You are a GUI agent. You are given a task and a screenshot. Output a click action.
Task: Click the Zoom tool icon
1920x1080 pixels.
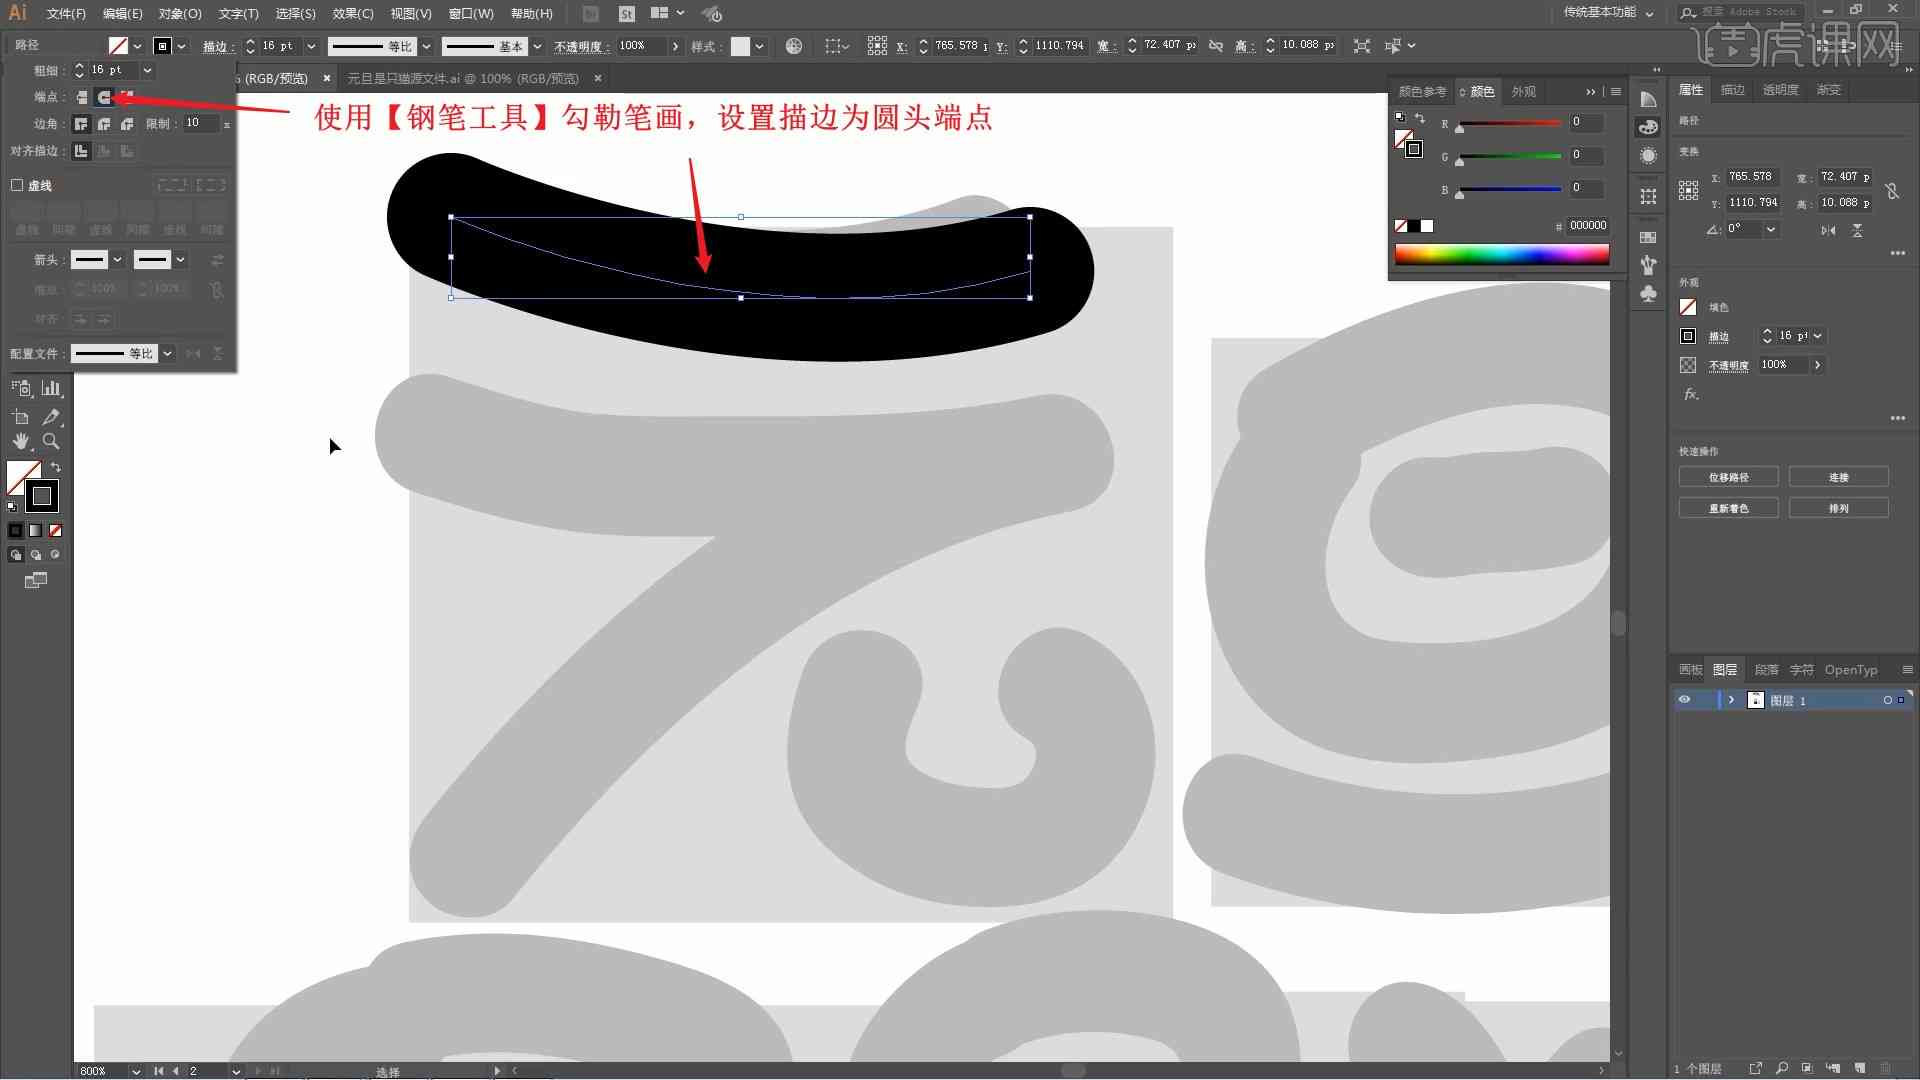click(x=51, y=440)
